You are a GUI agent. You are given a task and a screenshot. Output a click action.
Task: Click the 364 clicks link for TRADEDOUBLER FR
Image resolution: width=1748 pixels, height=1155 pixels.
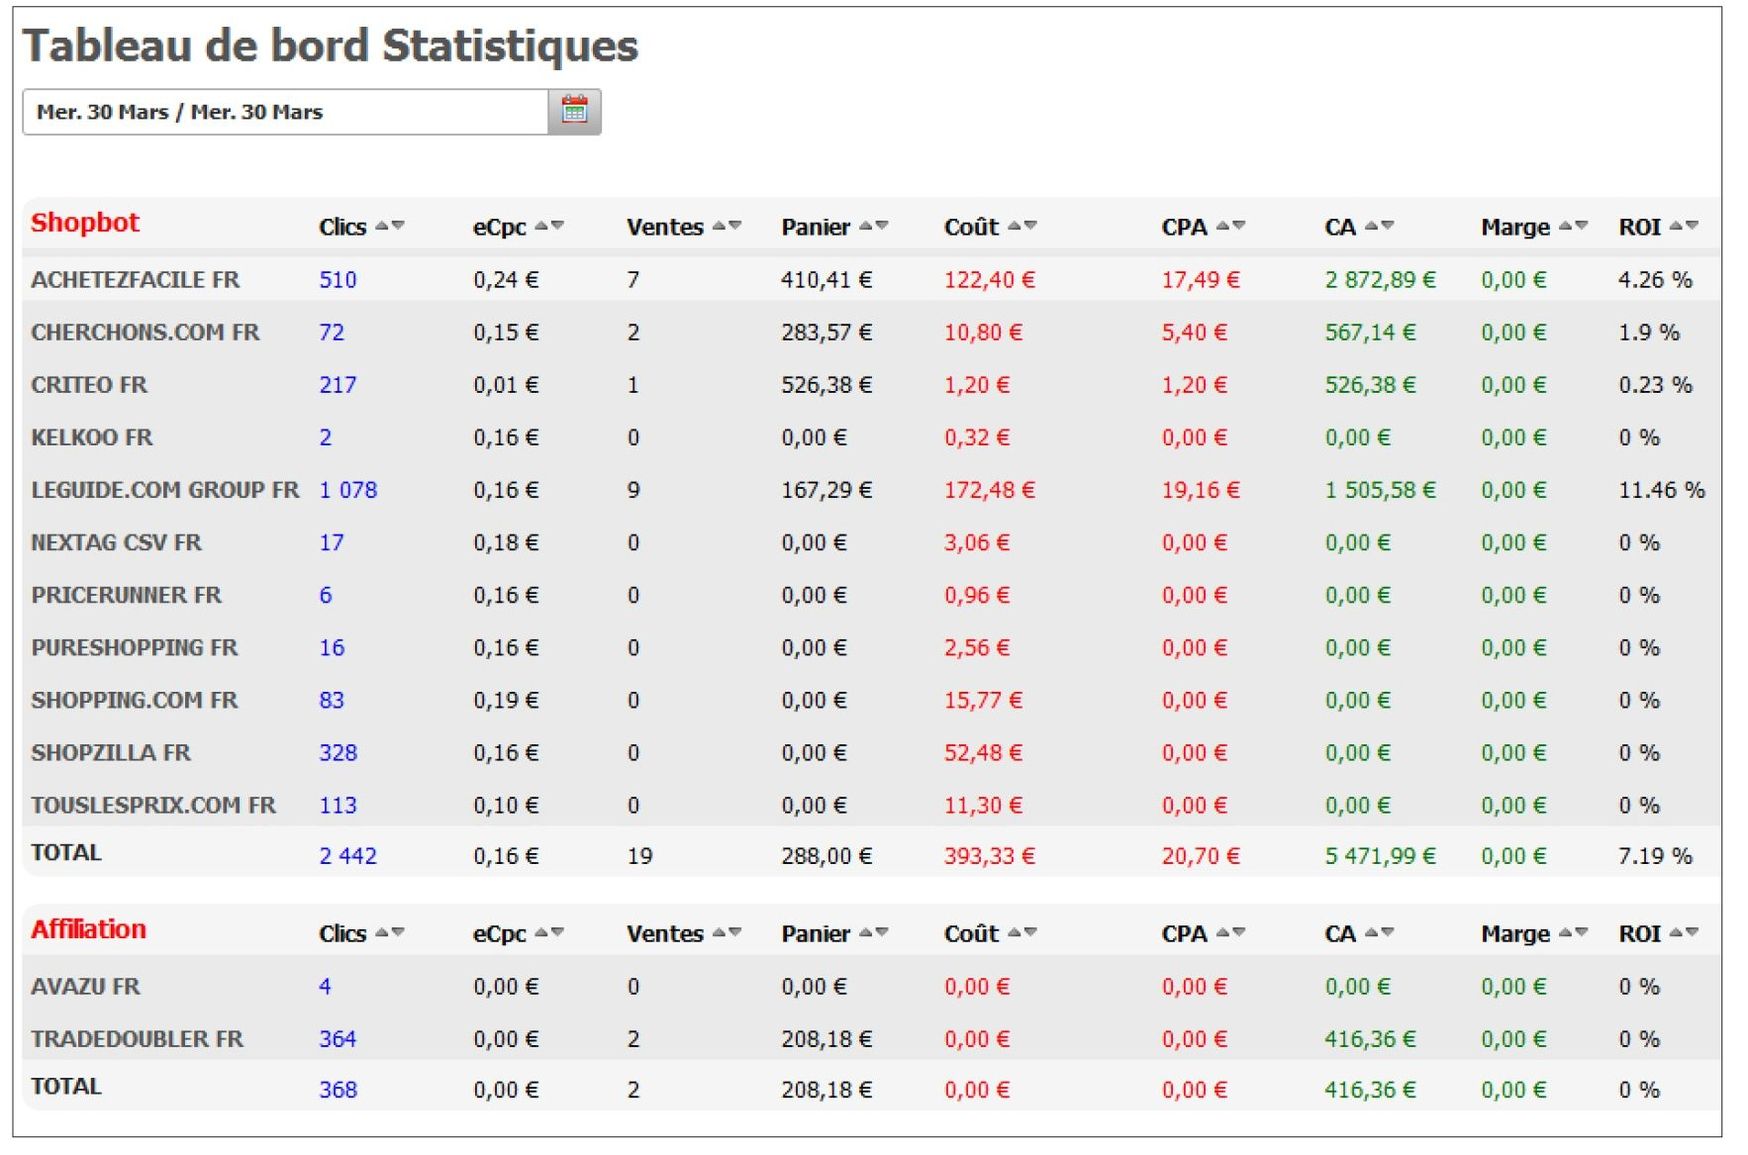click(338, 1039)
